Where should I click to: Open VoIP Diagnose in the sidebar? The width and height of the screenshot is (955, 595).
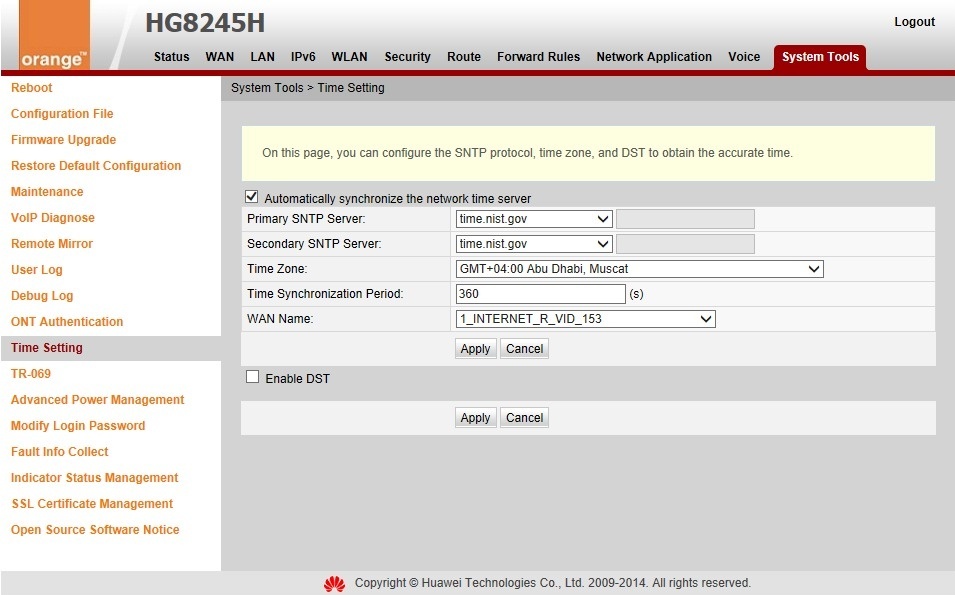(53, 218)
